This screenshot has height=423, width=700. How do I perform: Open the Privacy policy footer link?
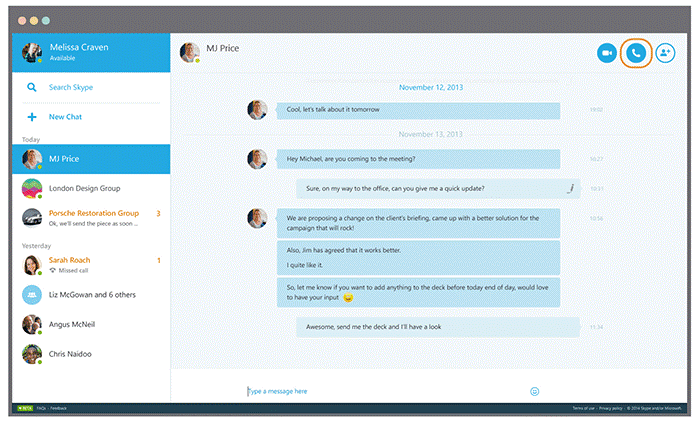(610, 408)
